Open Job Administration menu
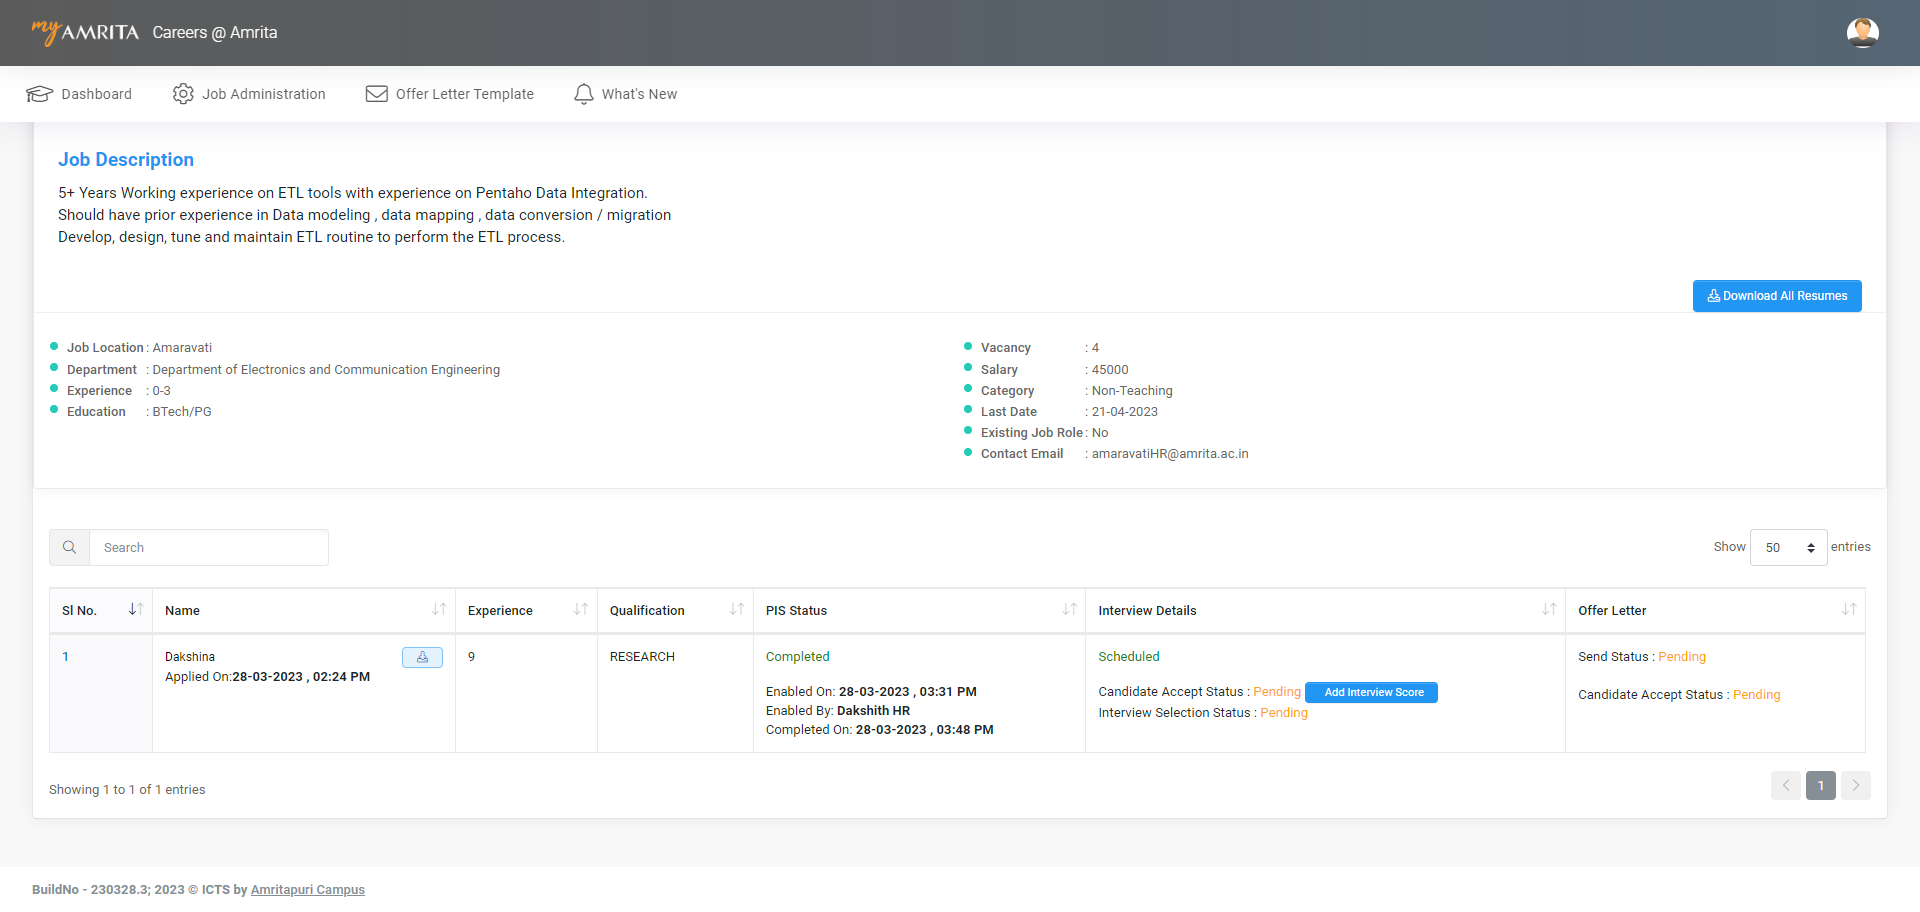 (250, 94)
